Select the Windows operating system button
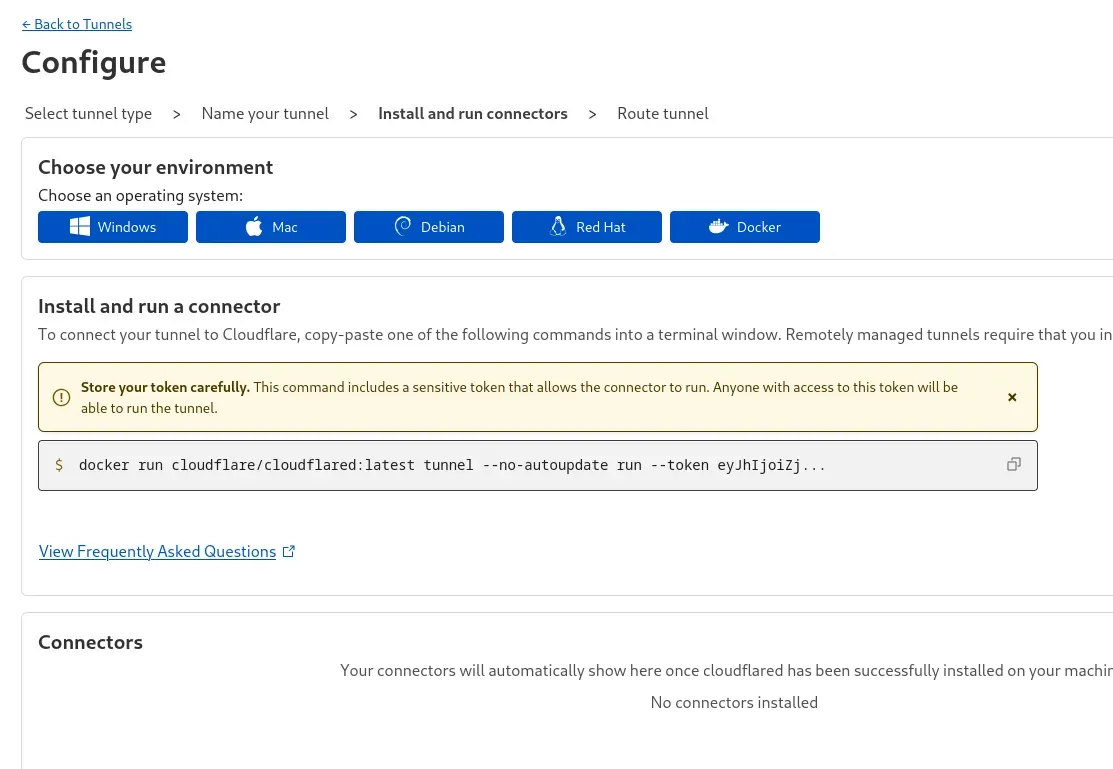This screenshot has width=1113, height=769. point(113,227)
